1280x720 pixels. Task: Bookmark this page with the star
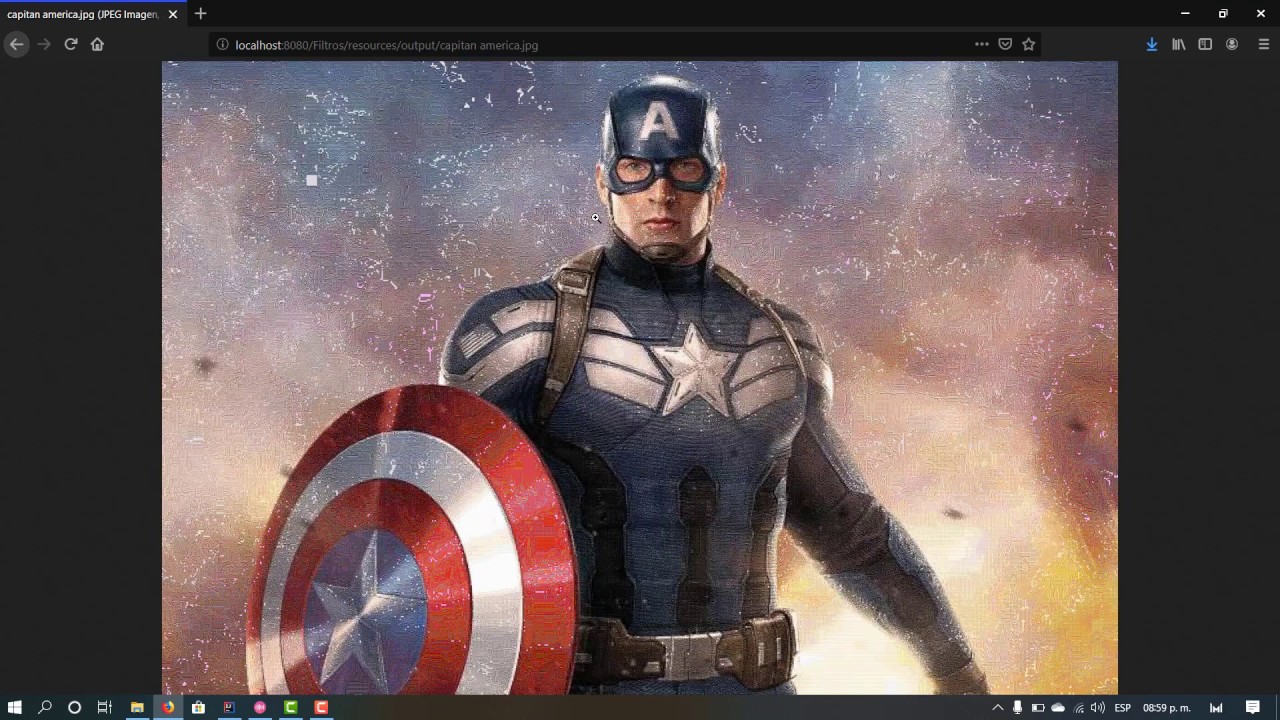tap(1028, 44)
